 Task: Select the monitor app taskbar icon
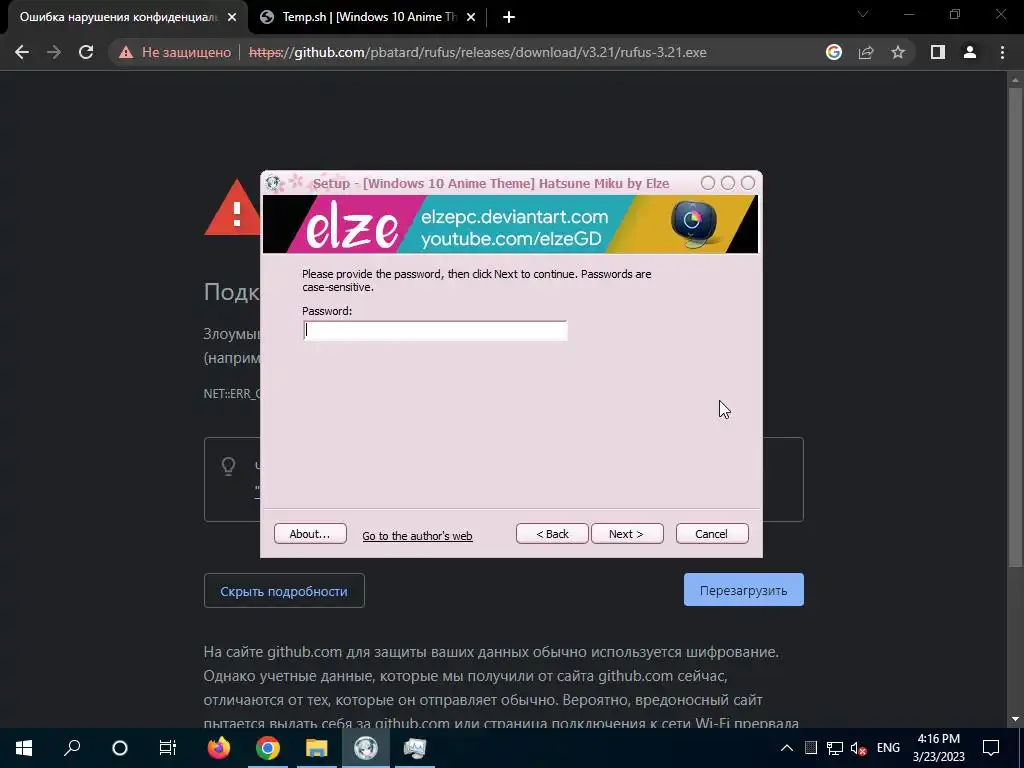click(415, 748)
